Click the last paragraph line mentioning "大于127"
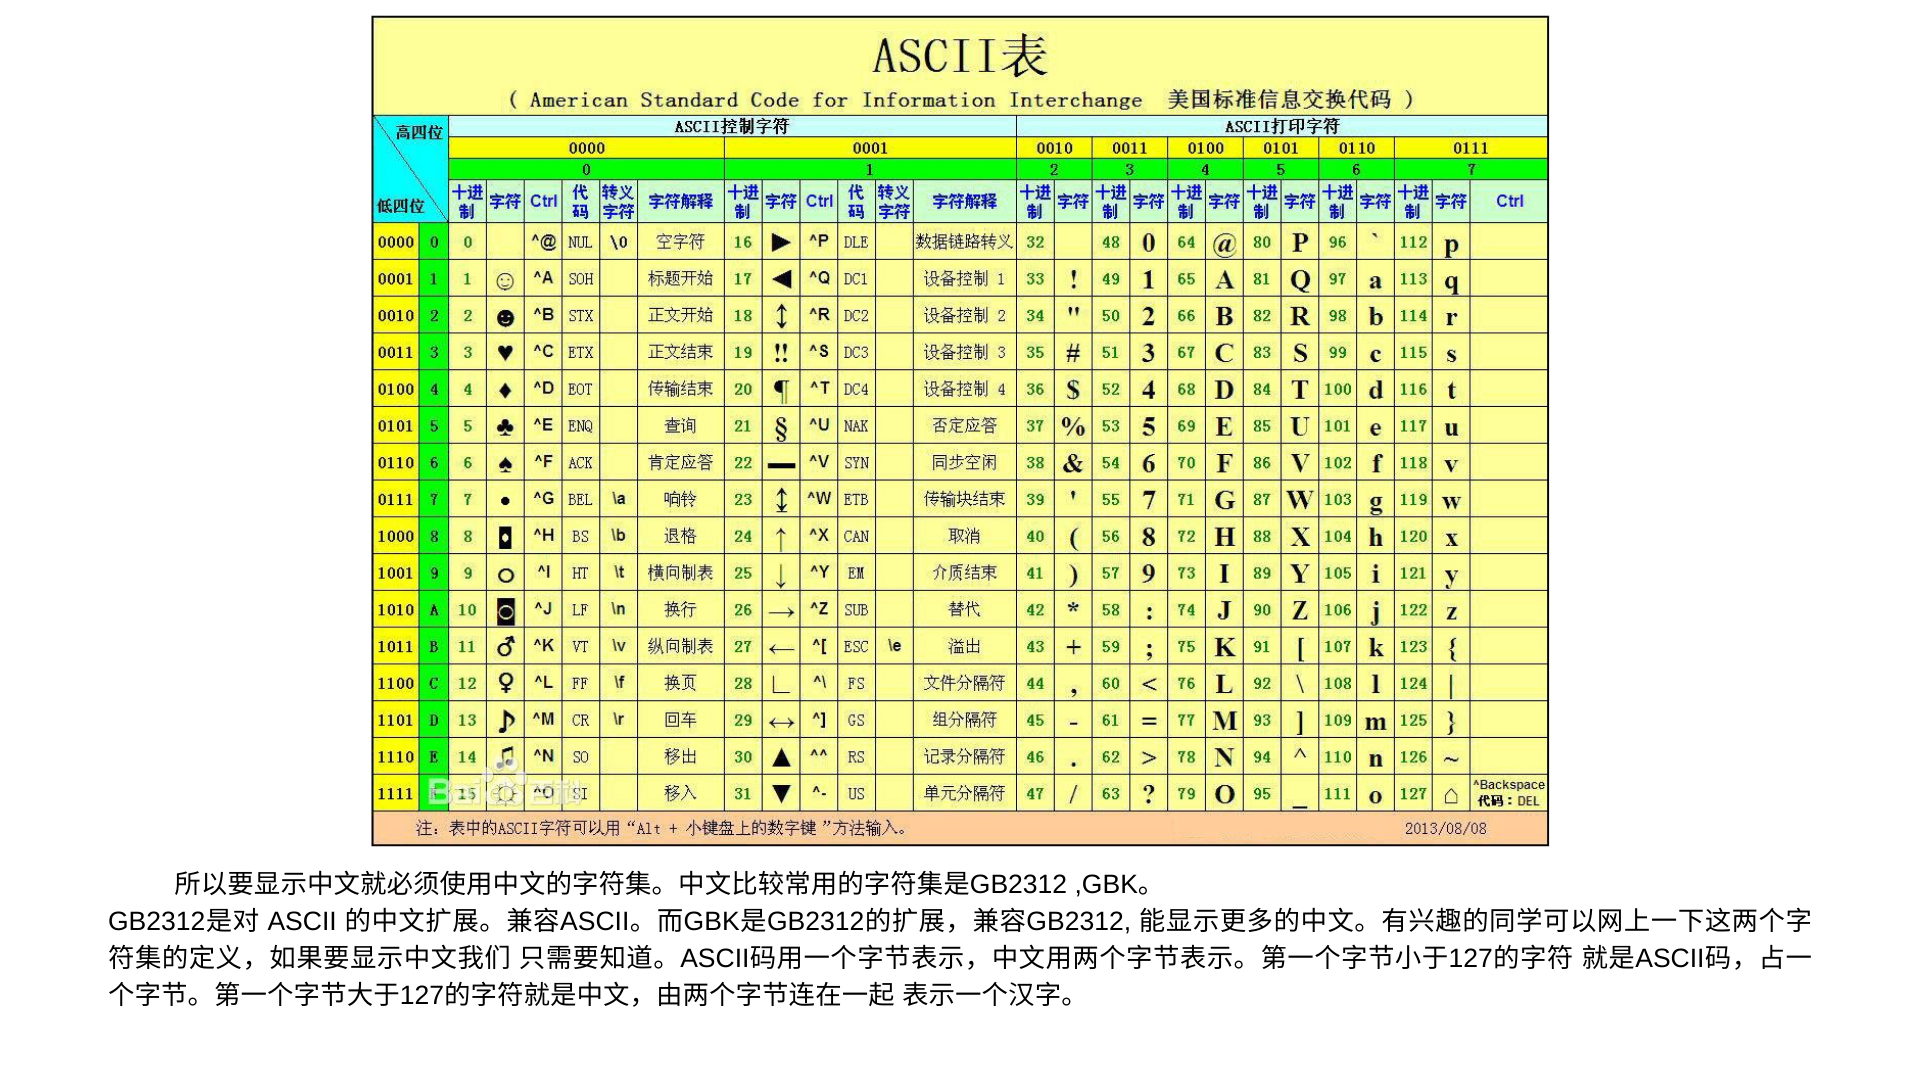The width and height of the screenshot is (1920, 1080). 596,995
